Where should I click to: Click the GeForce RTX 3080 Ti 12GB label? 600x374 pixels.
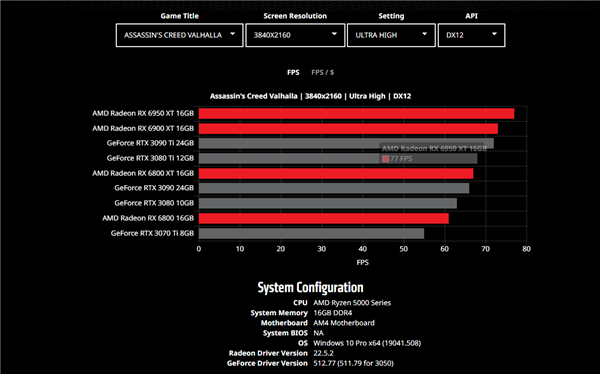pos(150,158)
